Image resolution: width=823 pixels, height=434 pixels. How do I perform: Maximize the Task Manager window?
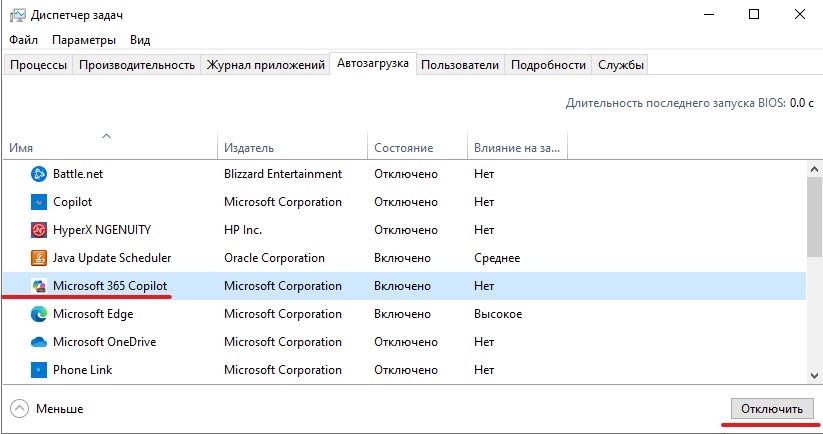[754, 15]
